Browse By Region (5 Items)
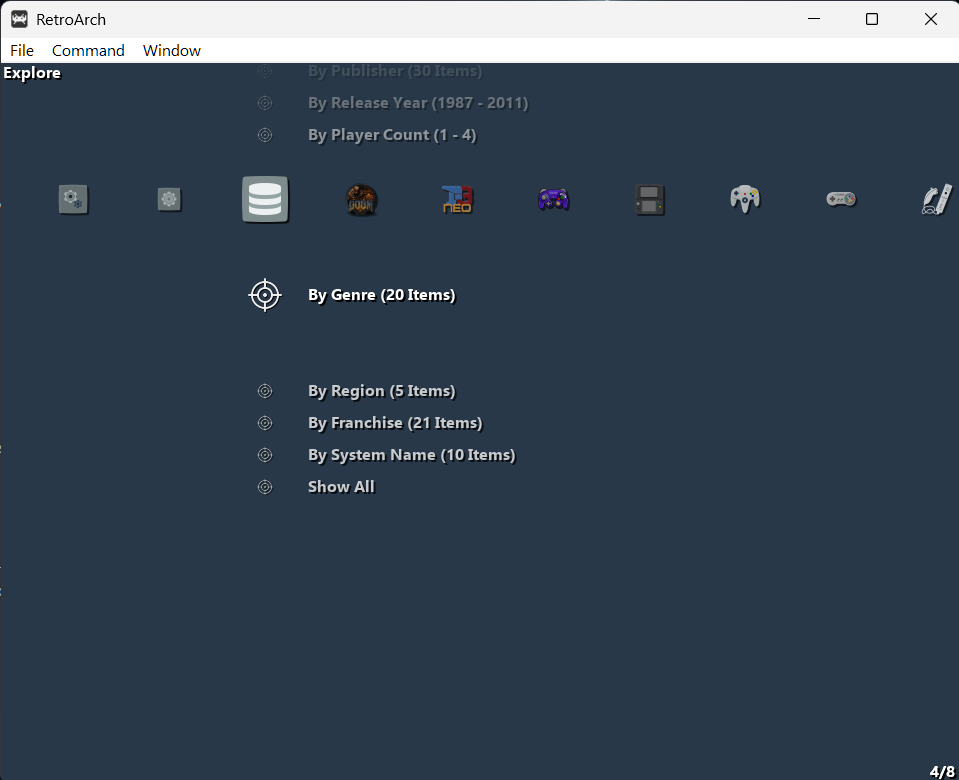Viewport: 959px width, 780px height. pos(381,391)
